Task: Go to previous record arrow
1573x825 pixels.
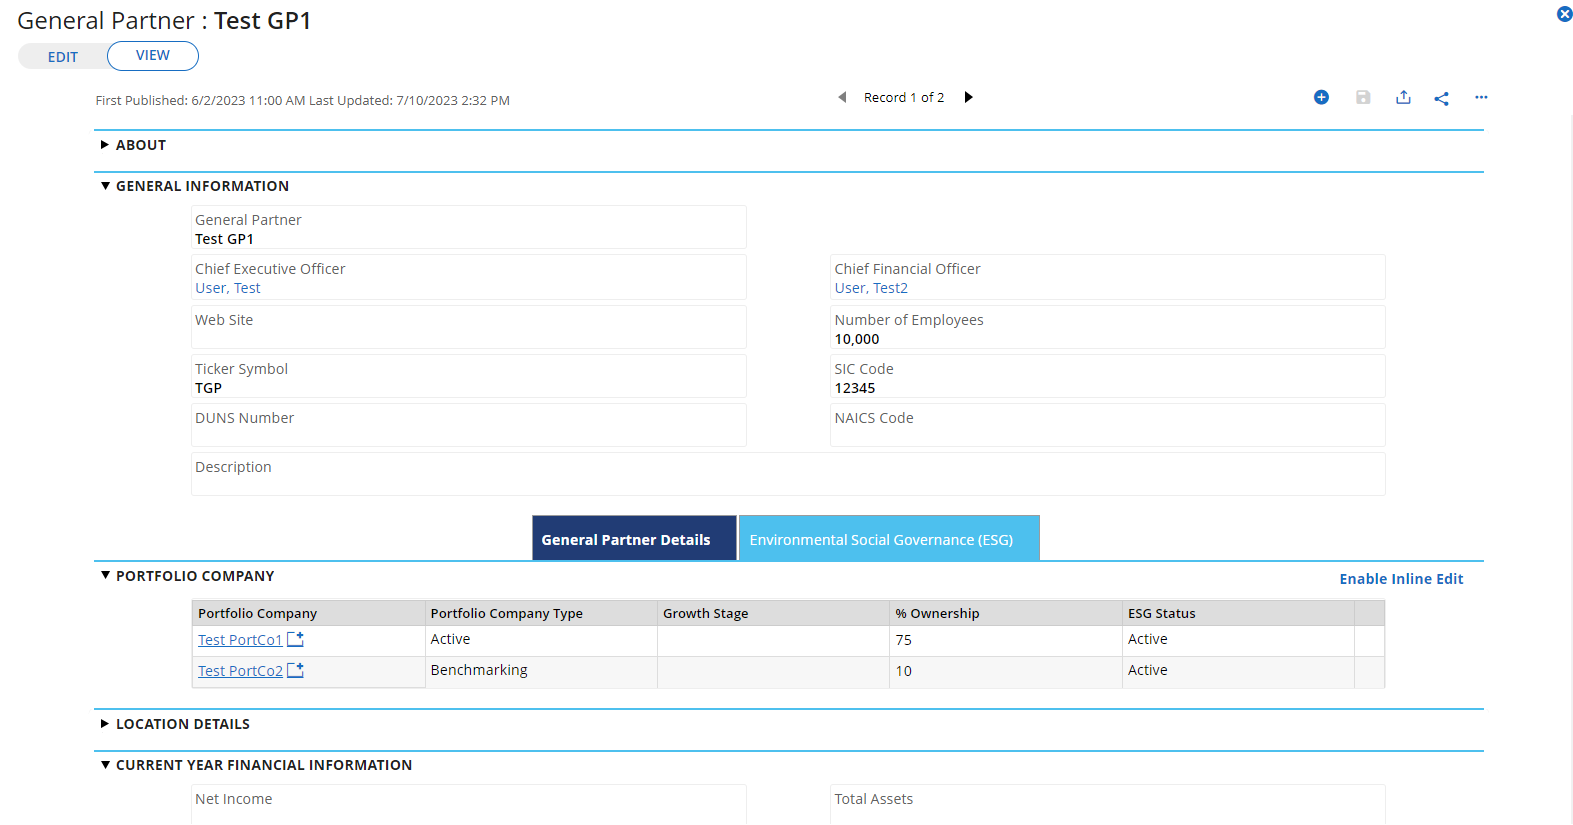Action: tap(842, 97)
